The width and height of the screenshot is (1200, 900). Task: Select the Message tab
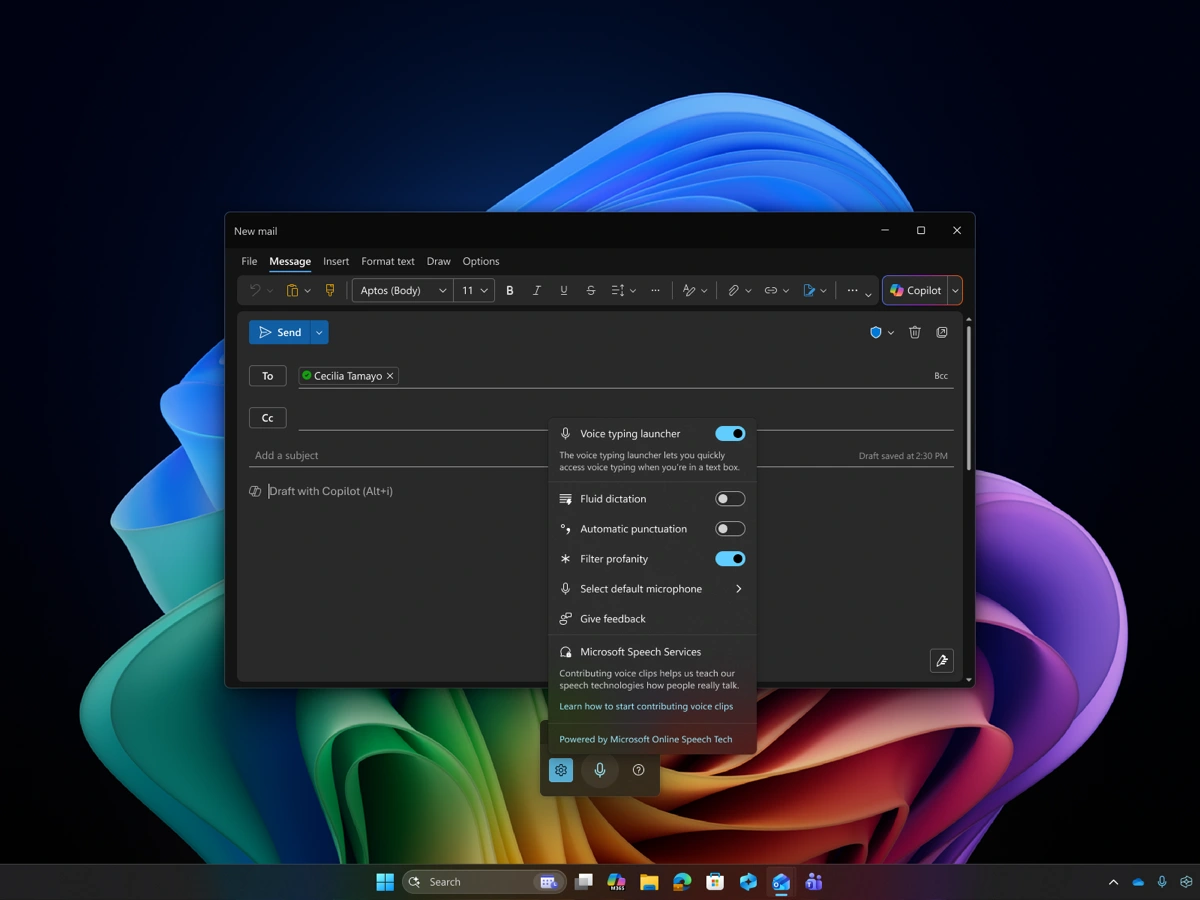coord(290,261)
